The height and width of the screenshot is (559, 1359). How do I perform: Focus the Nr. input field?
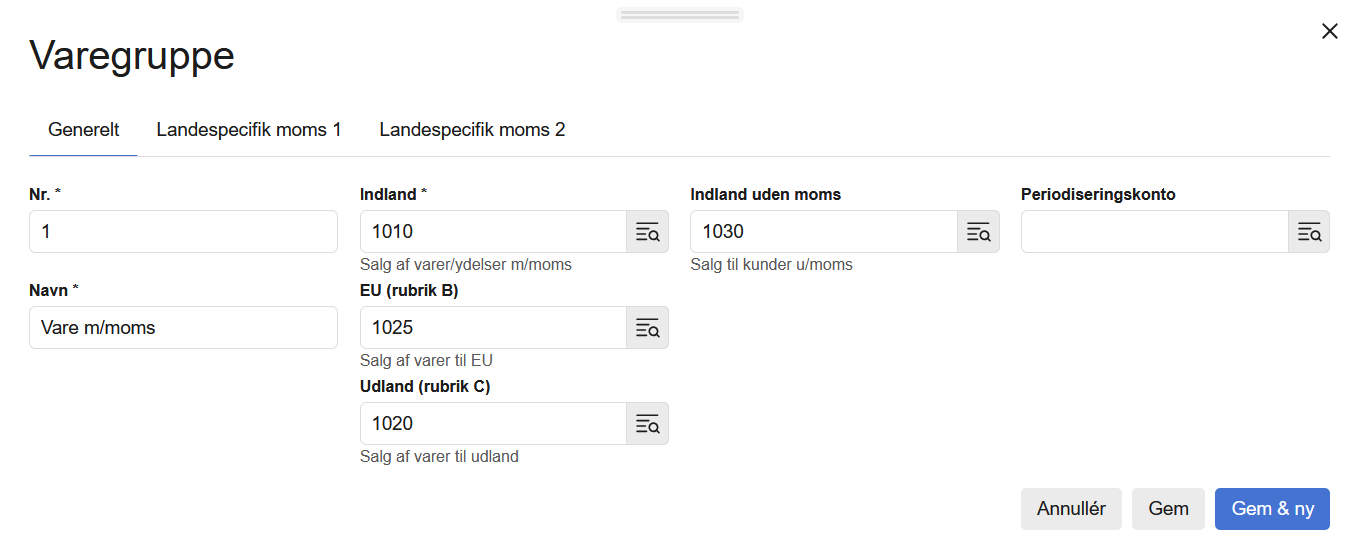click(183, 232)
